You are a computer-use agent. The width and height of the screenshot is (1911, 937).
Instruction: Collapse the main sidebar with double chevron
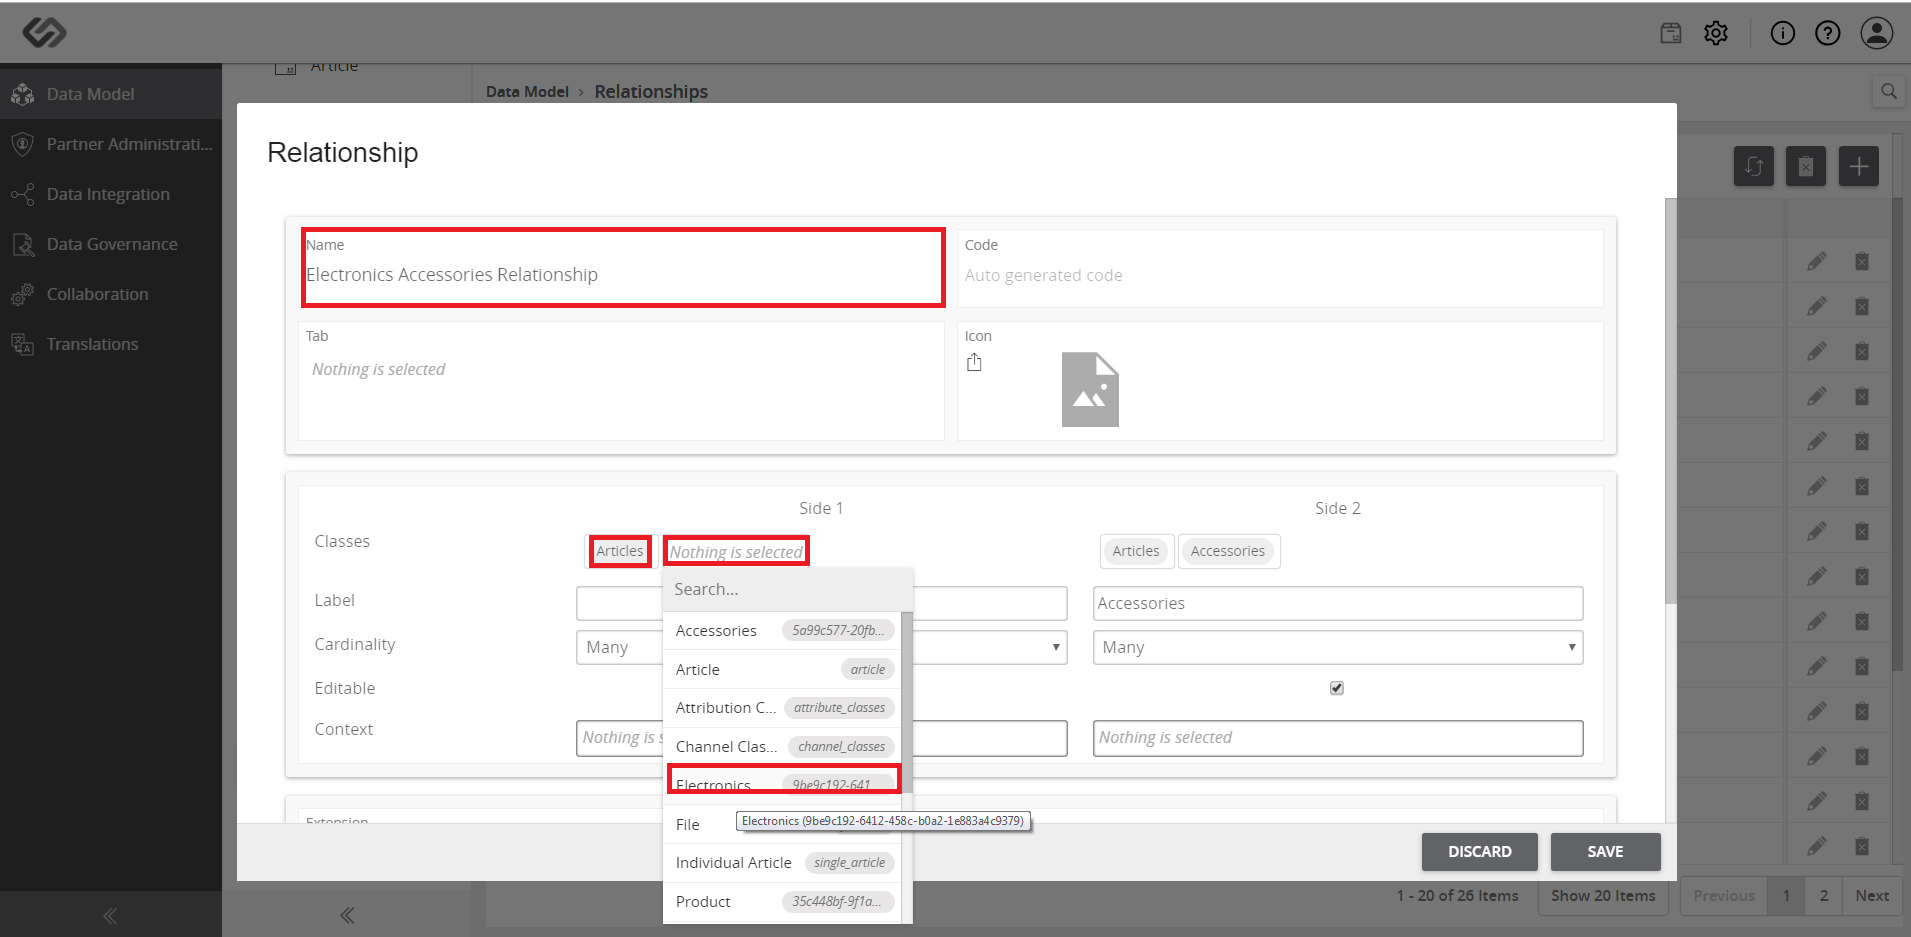tap(110, 915)
